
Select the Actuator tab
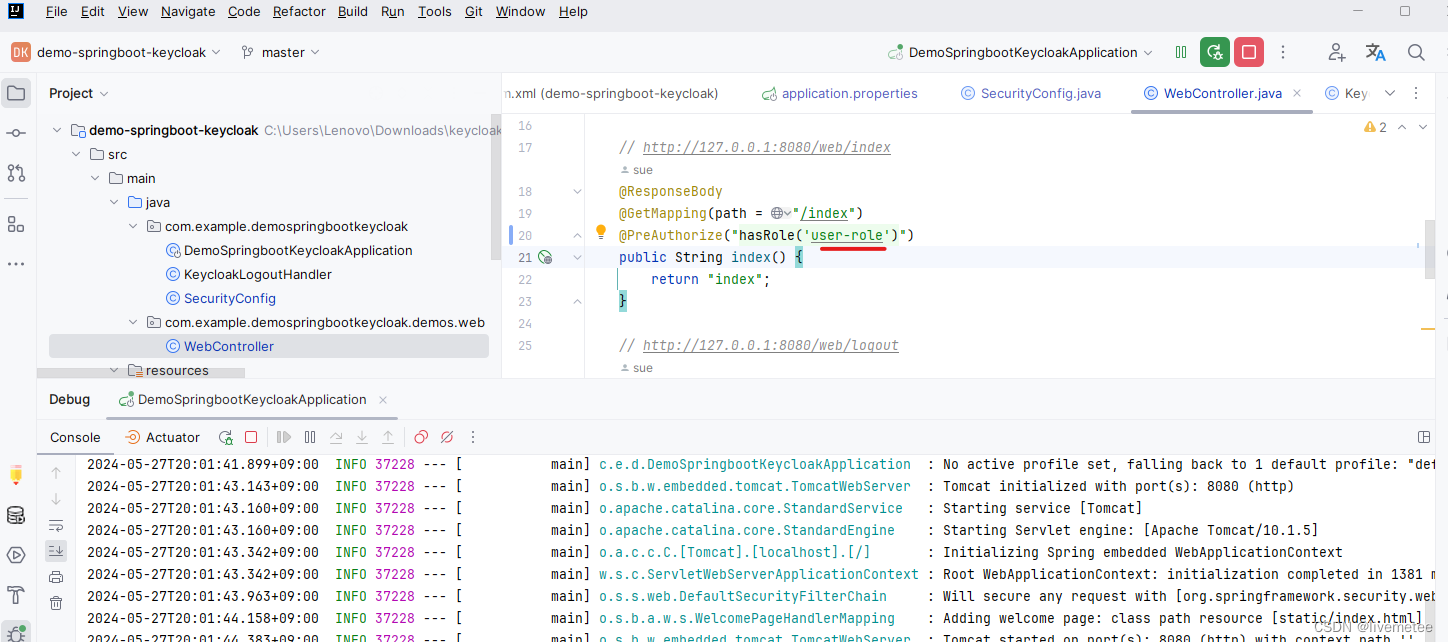pyautogui.click(x=162, y=437)
